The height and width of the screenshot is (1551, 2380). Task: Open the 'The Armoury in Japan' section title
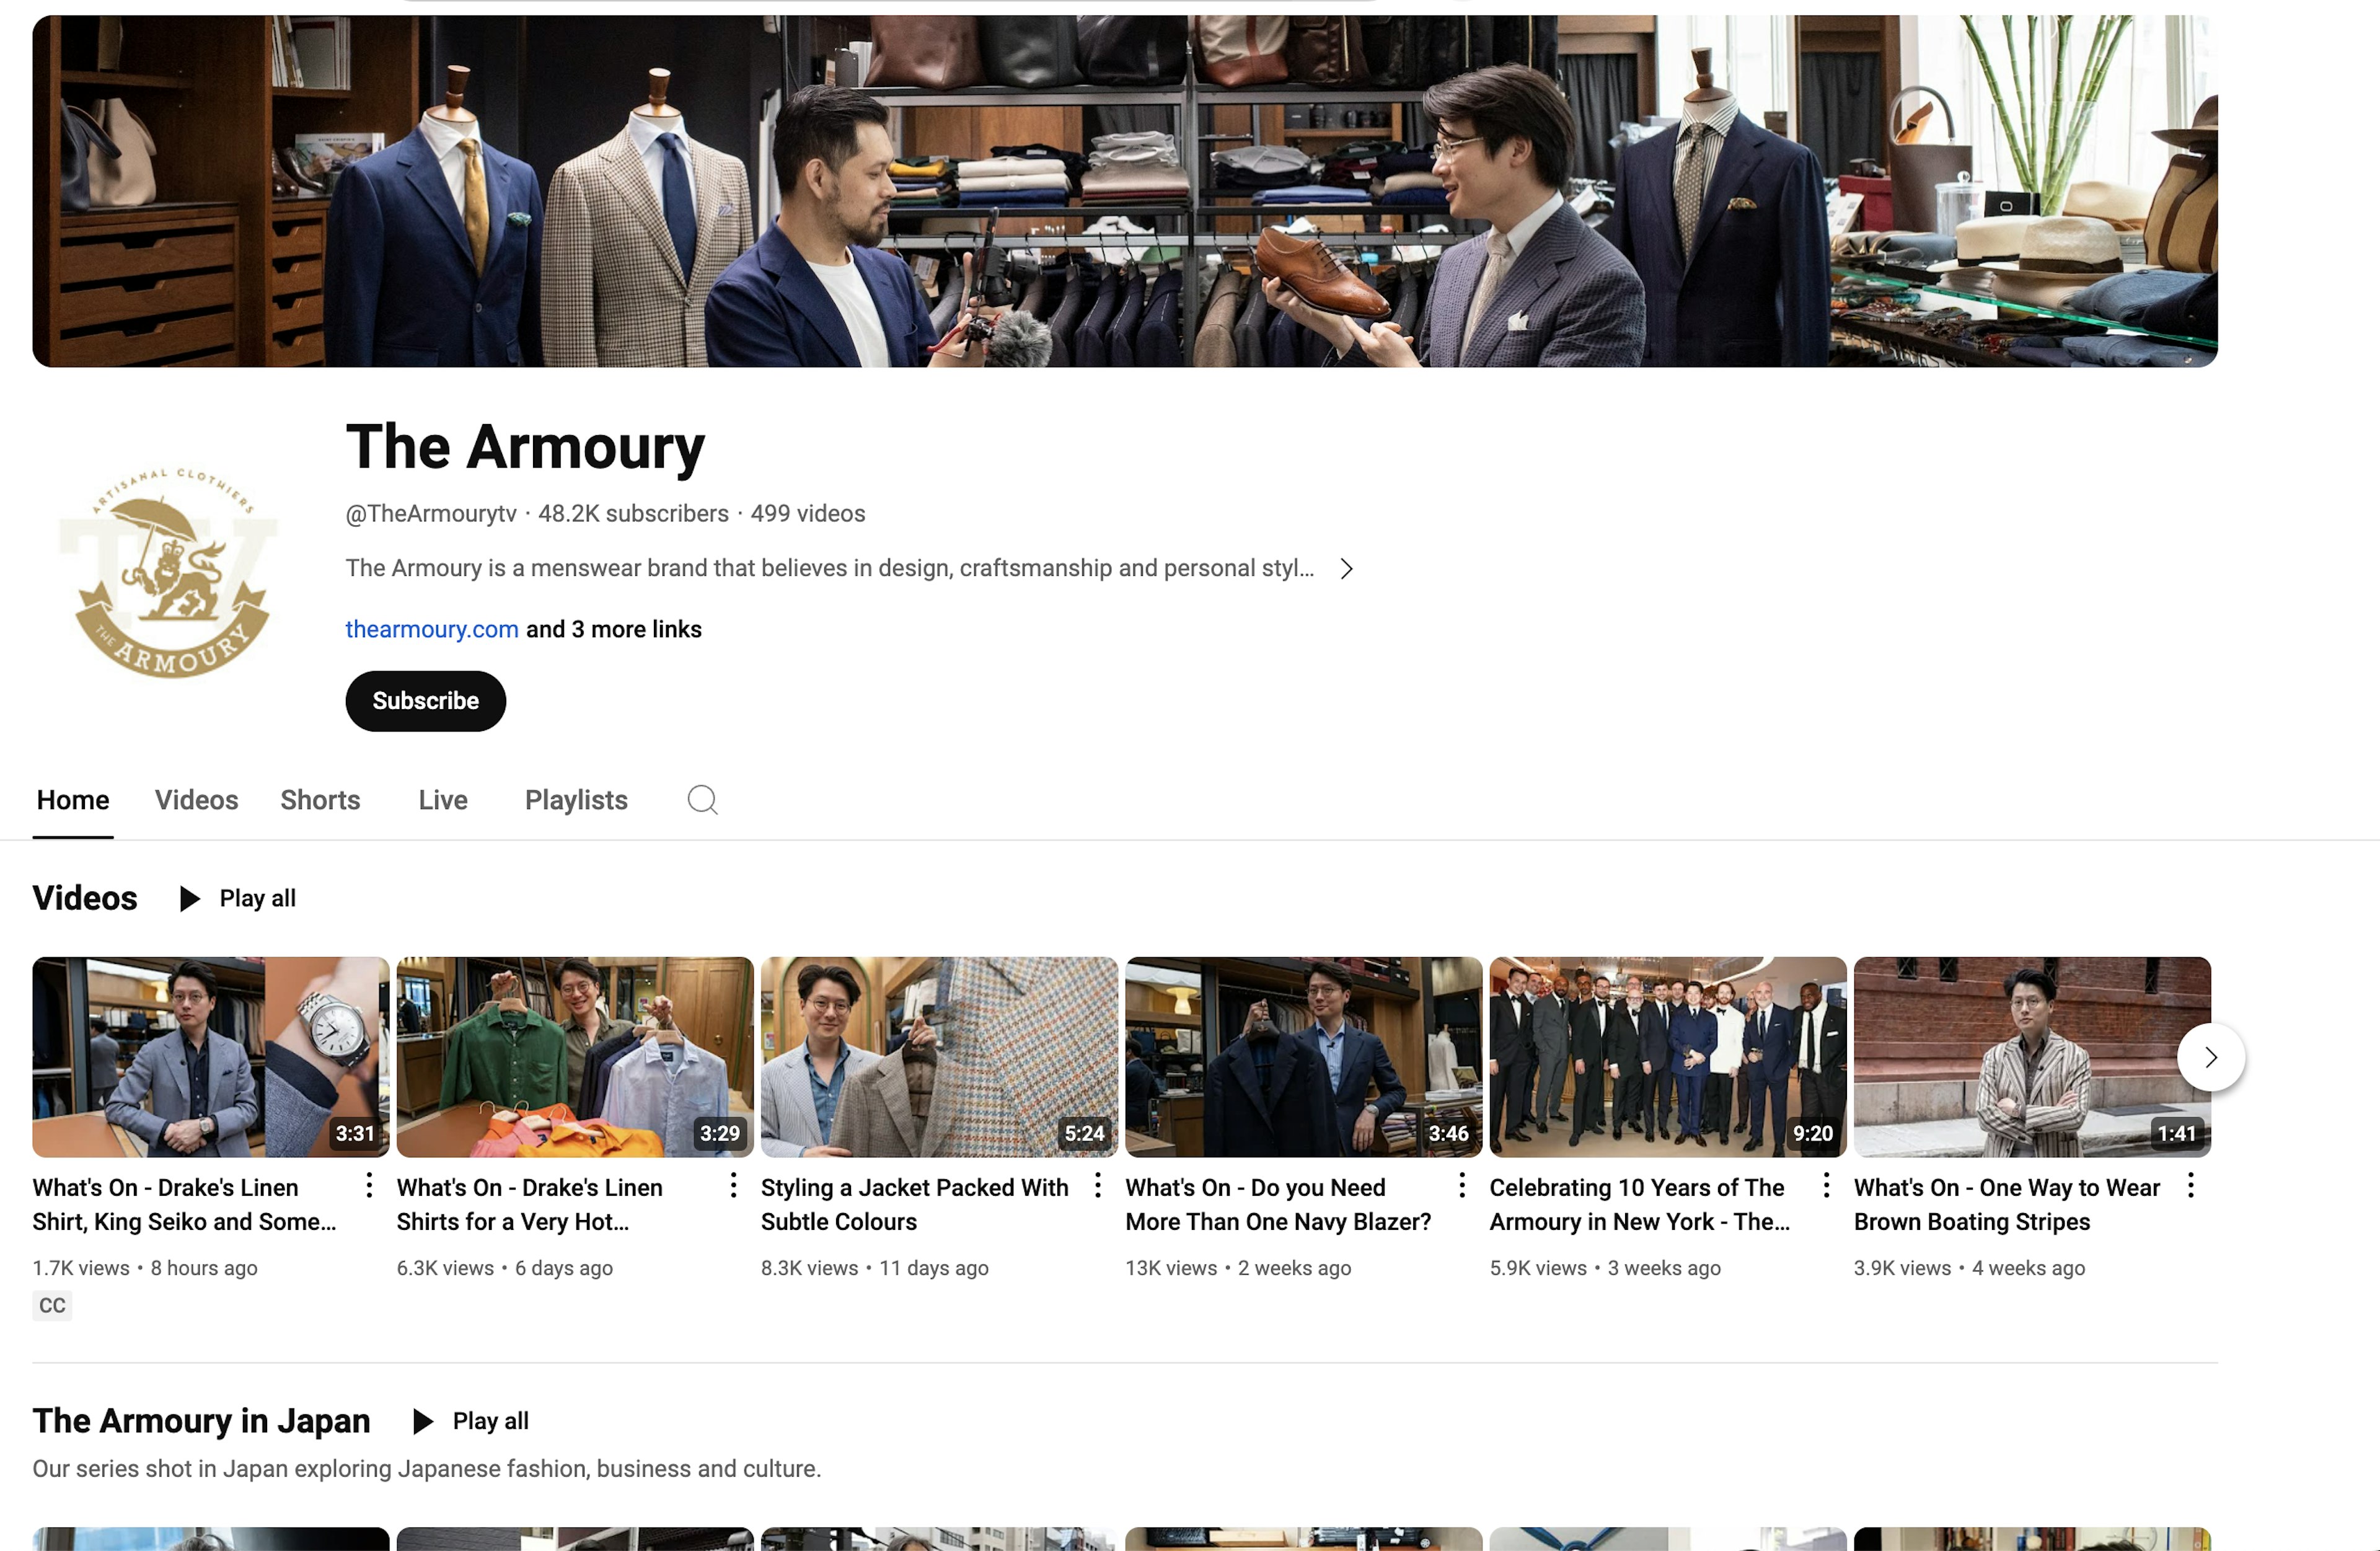(x=201, y=1421)
